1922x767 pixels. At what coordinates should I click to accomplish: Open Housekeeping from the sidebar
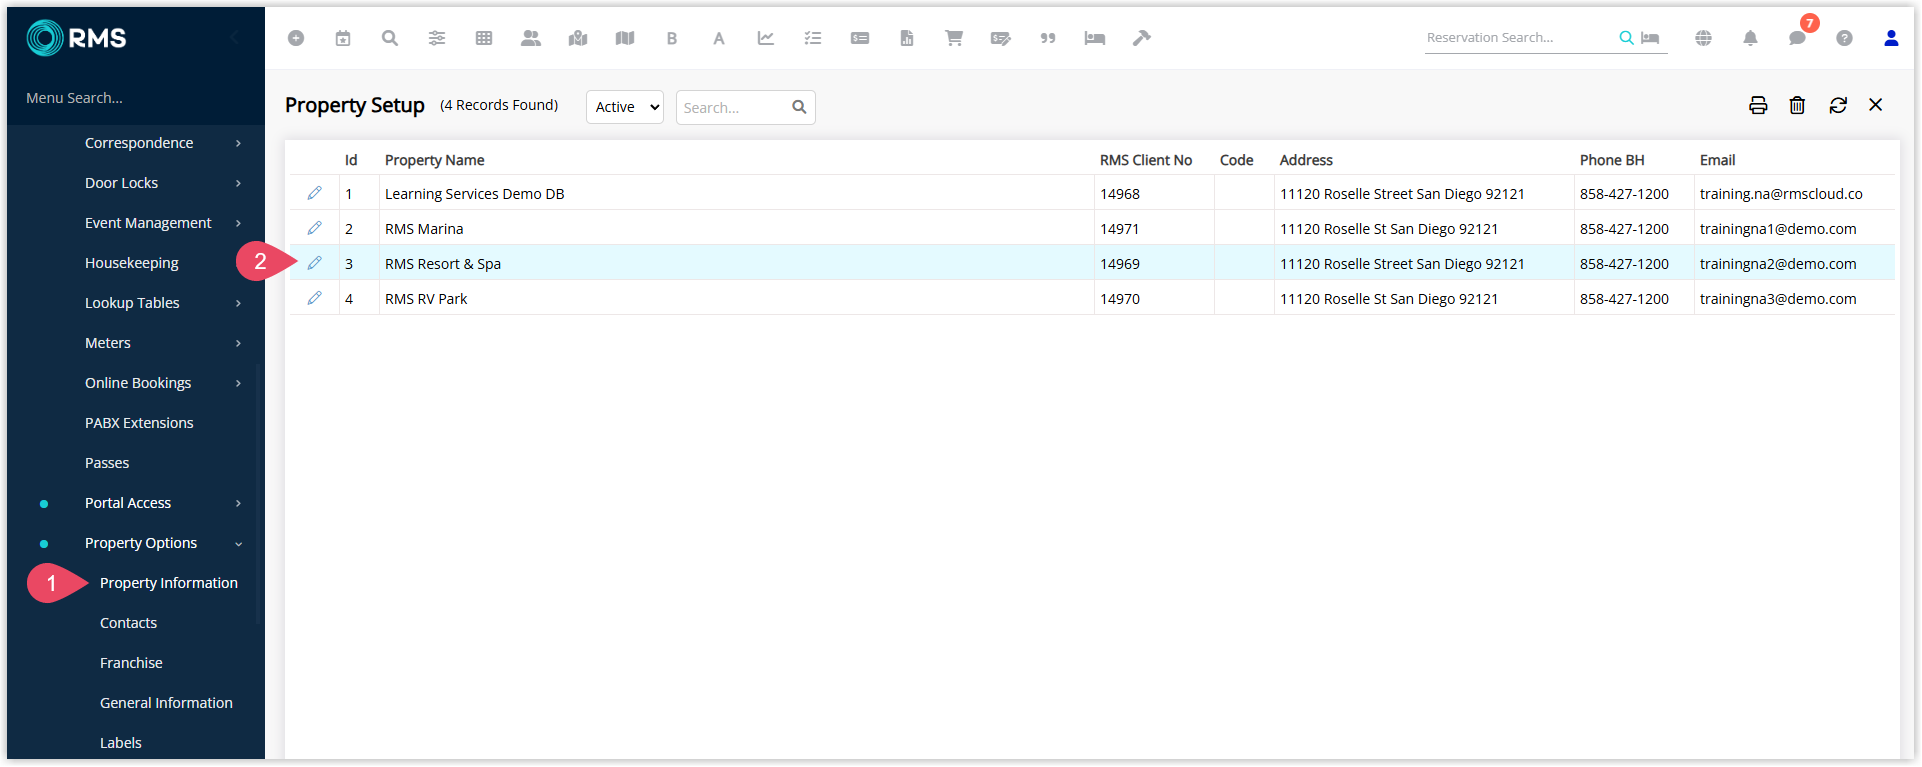coord(132,263)
